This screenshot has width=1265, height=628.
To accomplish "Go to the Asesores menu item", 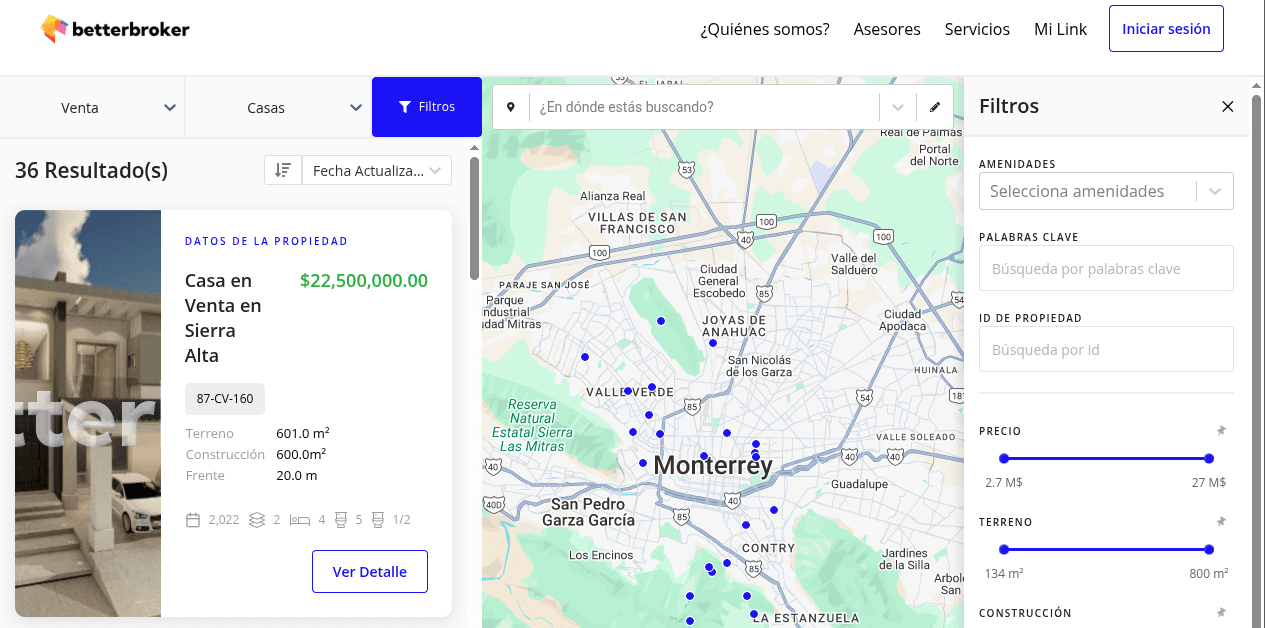I will [x=887, y=29].
